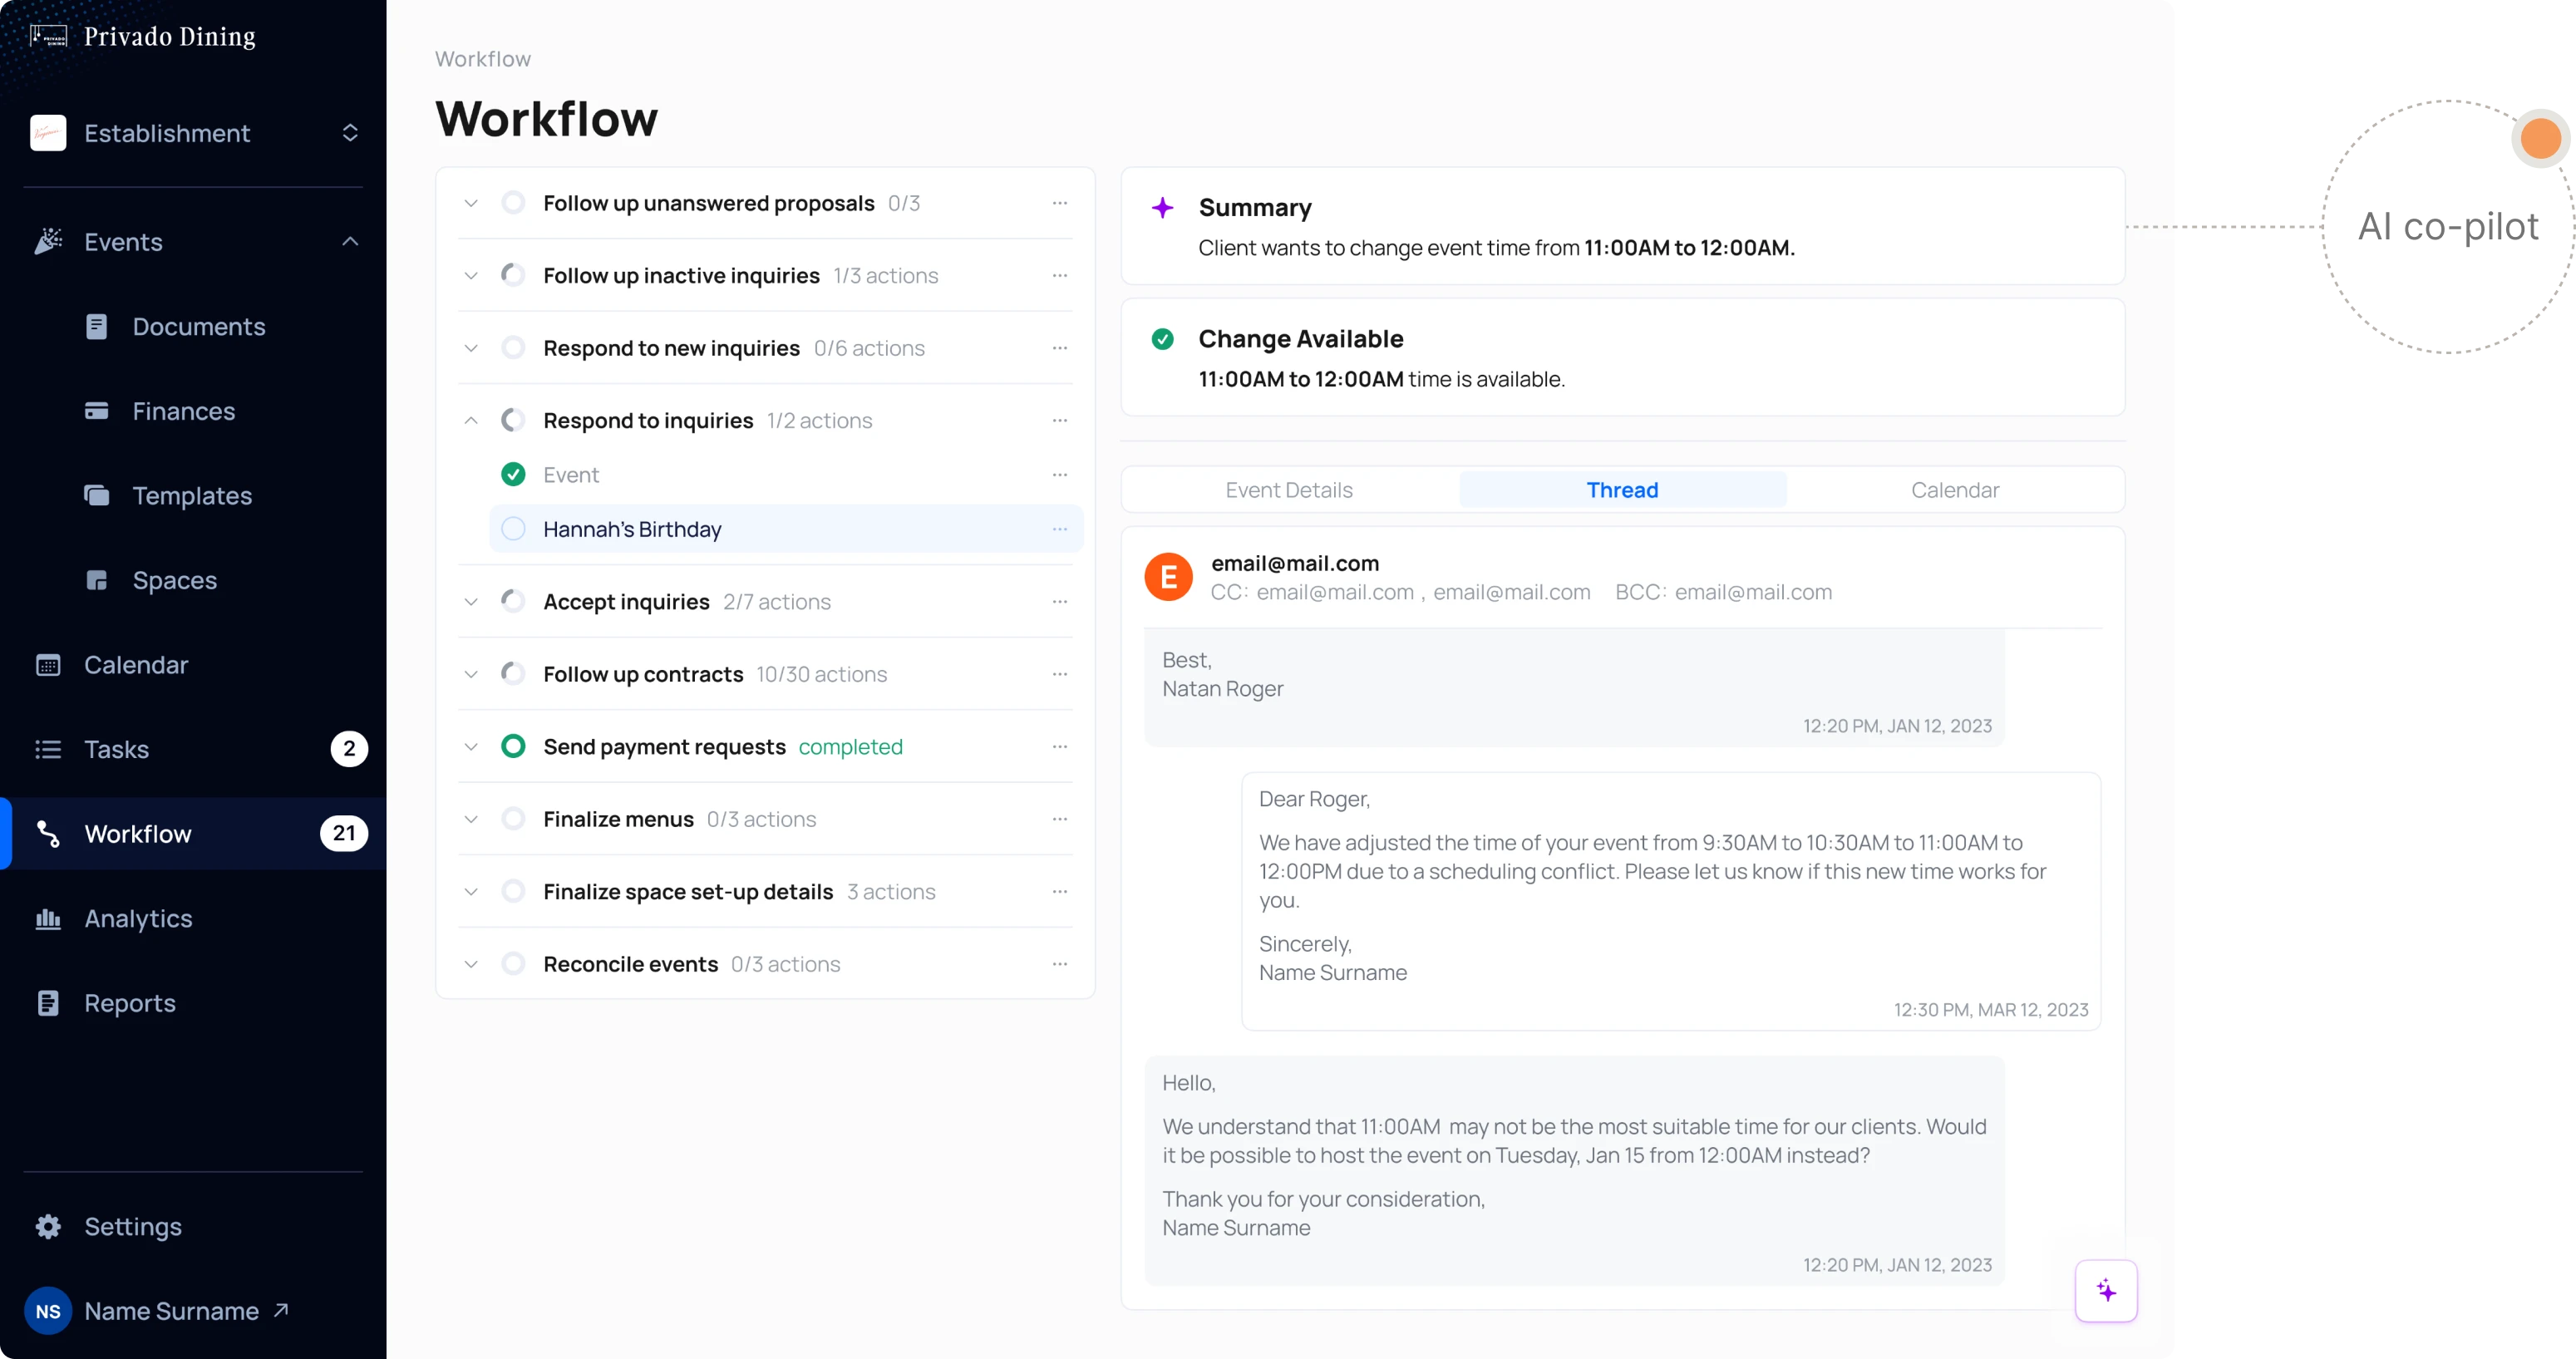The width and height of the screenshot is (2576, 1359).
Task: Uncheck the completed Event task
Action: (x=514, y=474)
